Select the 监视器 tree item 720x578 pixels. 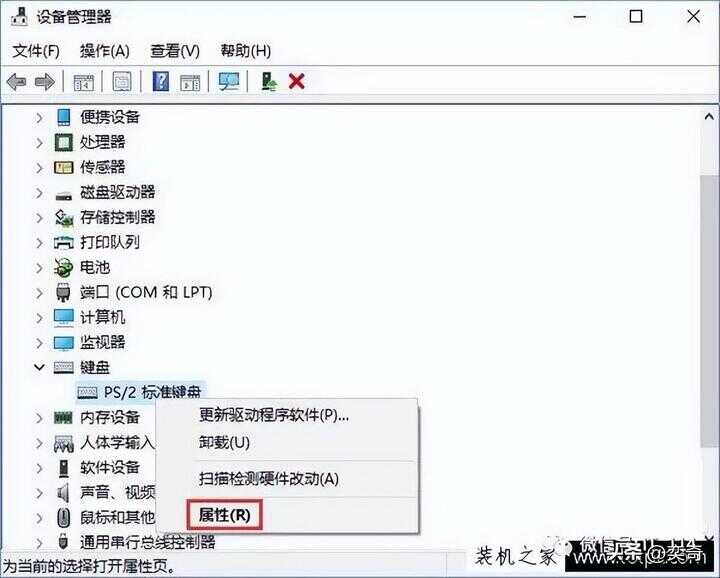(x=102, y=342)
